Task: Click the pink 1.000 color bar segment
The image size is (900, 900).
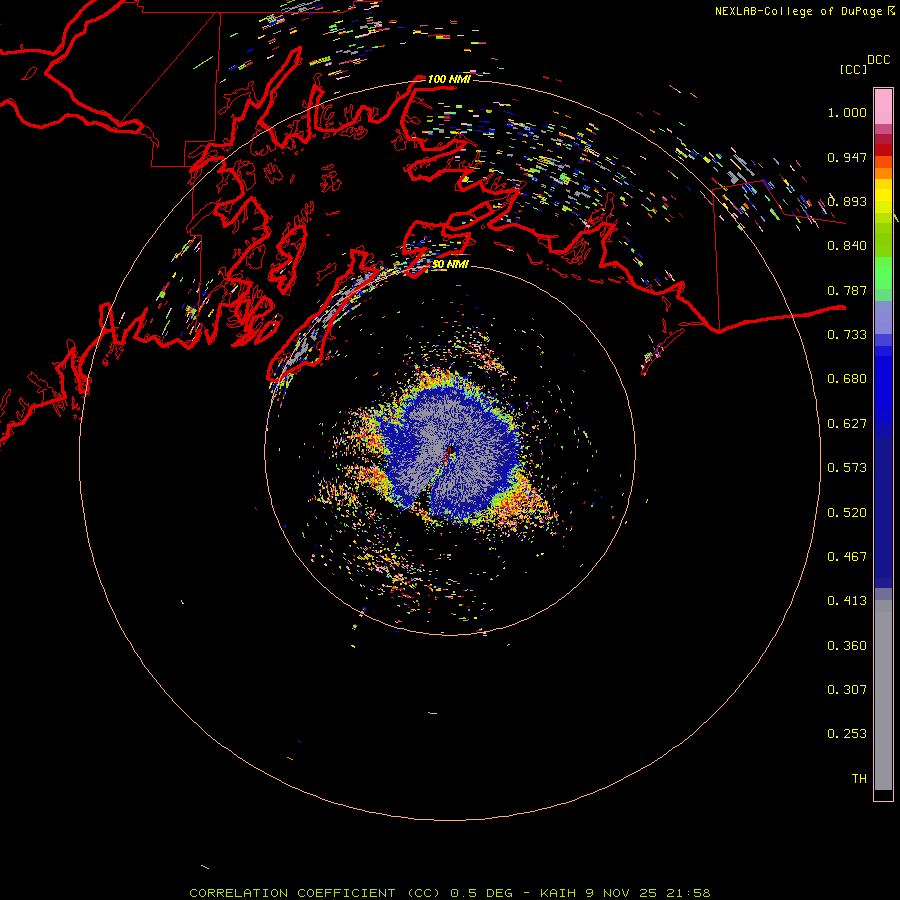Action: pyautogui.click(x=883, y=107)
